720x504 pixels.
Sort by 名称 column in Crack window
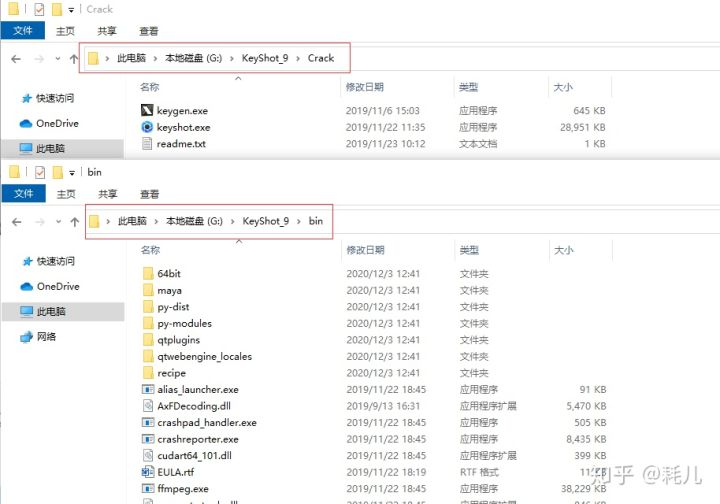point(150,87)
